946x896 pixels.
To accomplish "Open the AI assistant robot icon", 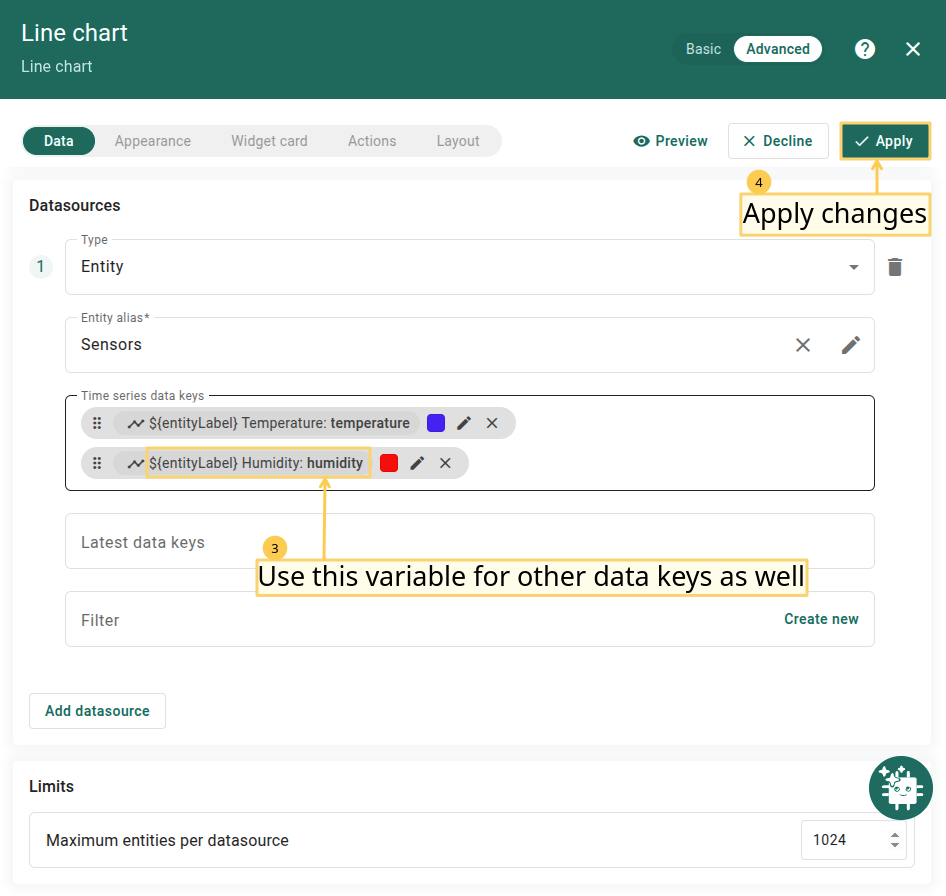I will click(900, 788).
